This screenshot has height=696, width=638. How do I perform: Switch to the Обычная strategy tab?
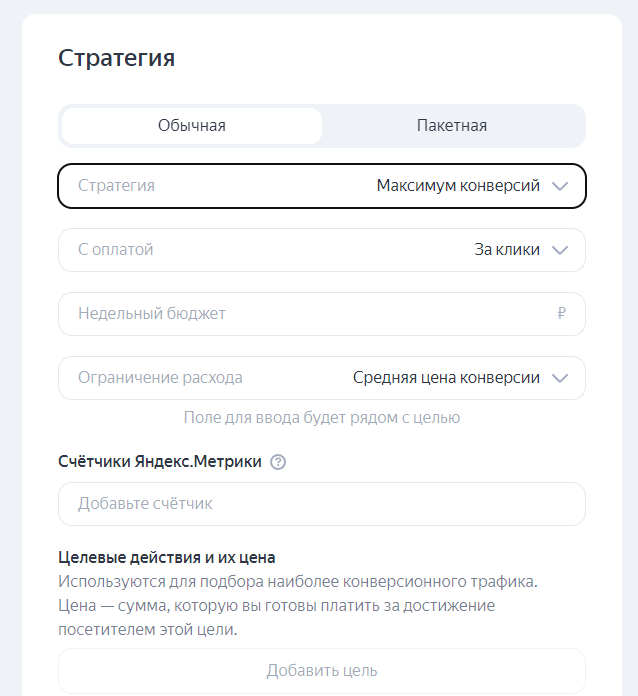(192, 126)
